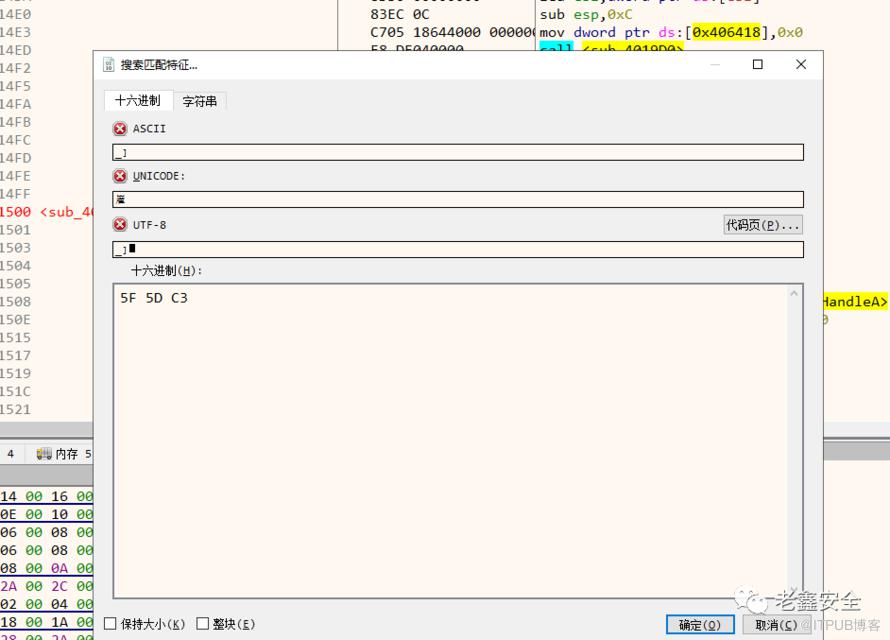Screen dimensions: 890x640
Task: Click the memory dump tab icon
Action: (x=44, y=454)
